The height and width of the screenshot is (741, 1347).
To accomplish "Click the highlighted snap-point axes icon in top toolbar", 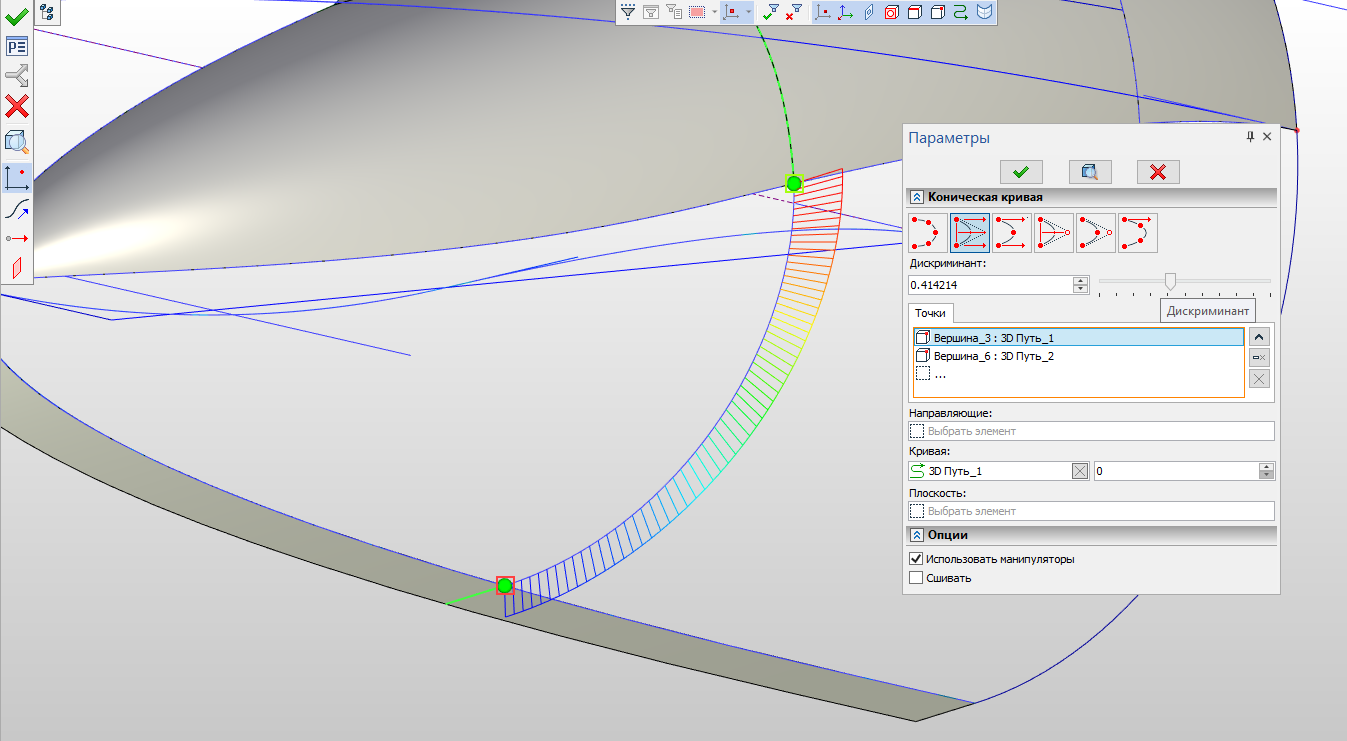I will tap(731, 13).
